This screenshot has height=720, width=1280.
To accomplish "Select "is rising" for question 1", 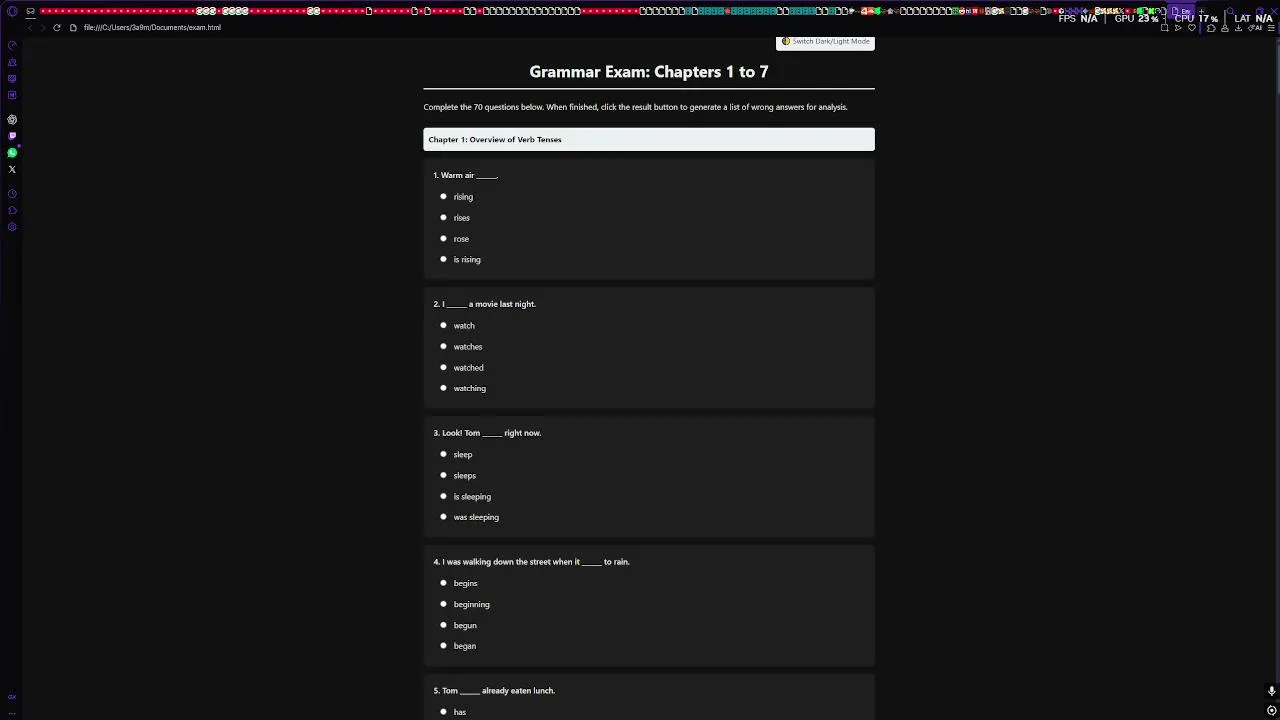I will (443, 260).
